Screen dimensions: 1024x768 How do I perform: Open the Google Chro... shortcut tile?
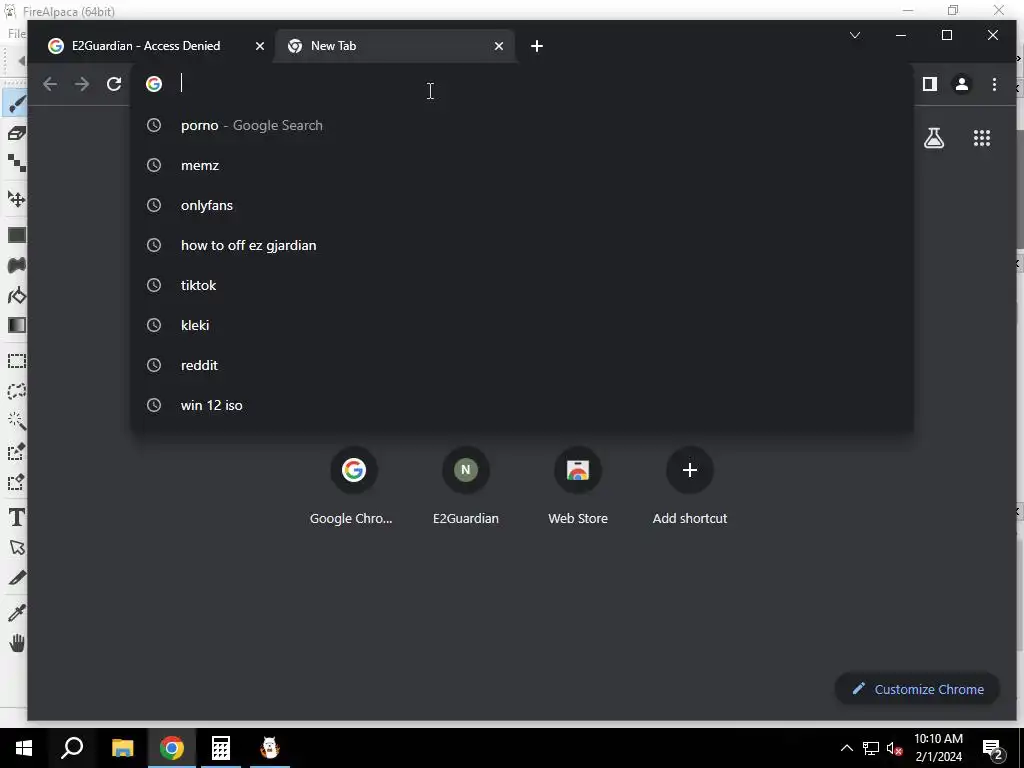click(x=353, y=485)
